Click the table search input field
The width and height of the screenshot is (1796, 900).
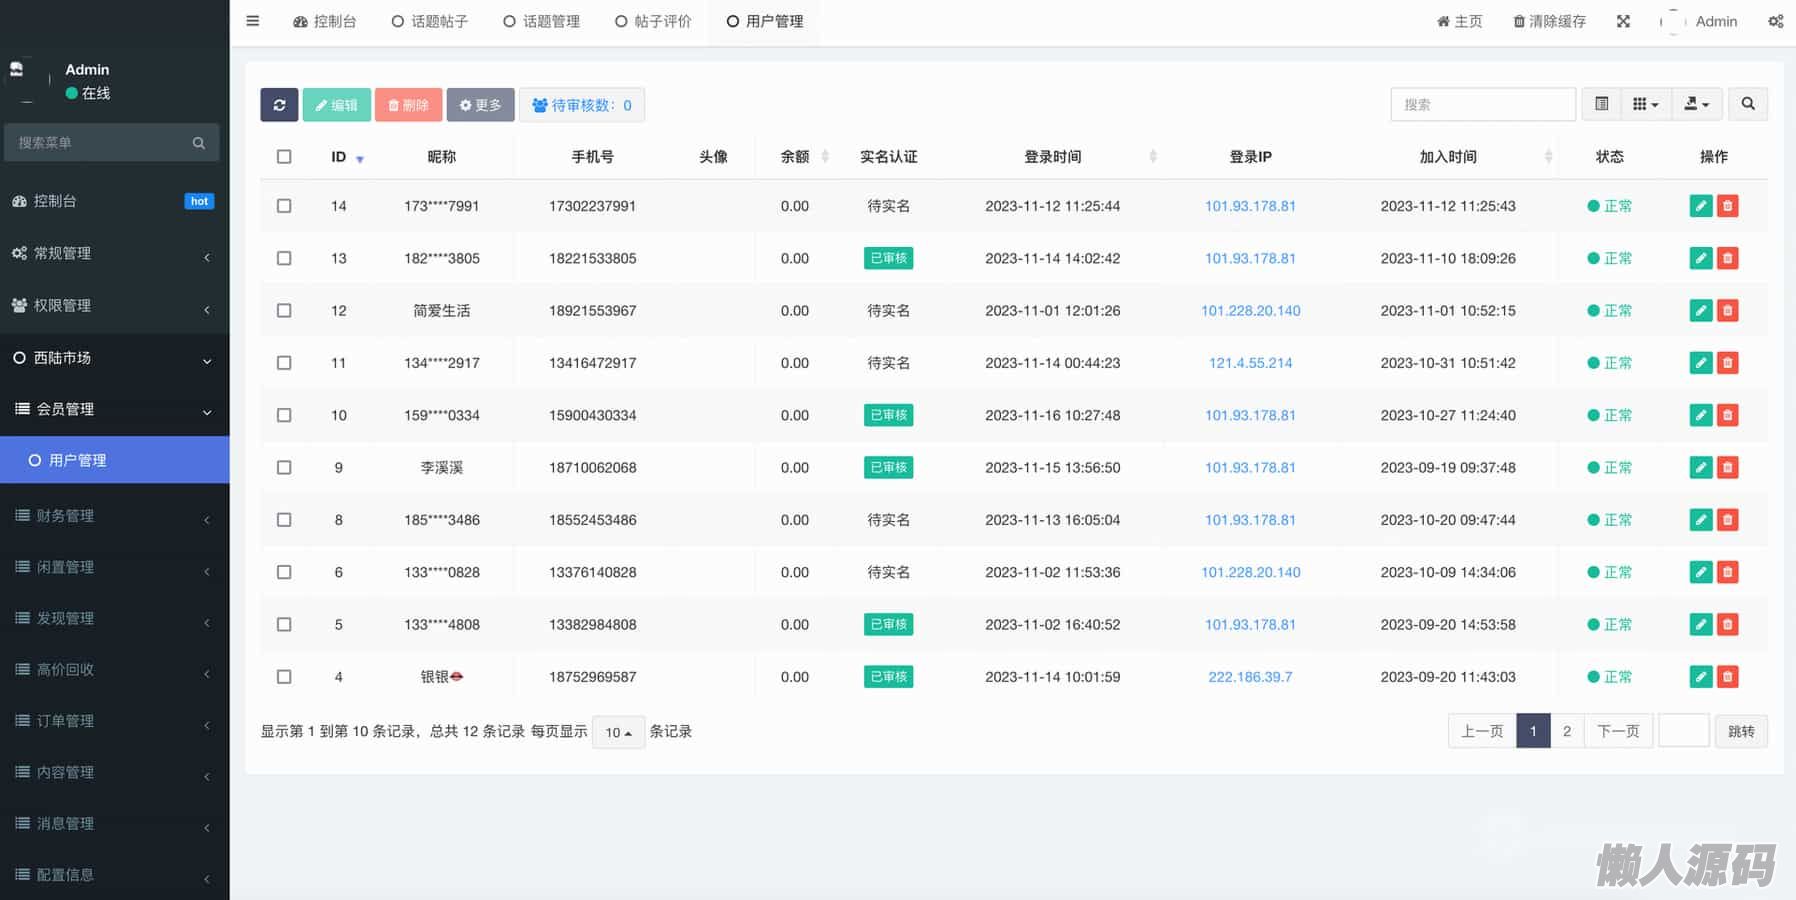pyautogui.click(x=1482, y=104)
